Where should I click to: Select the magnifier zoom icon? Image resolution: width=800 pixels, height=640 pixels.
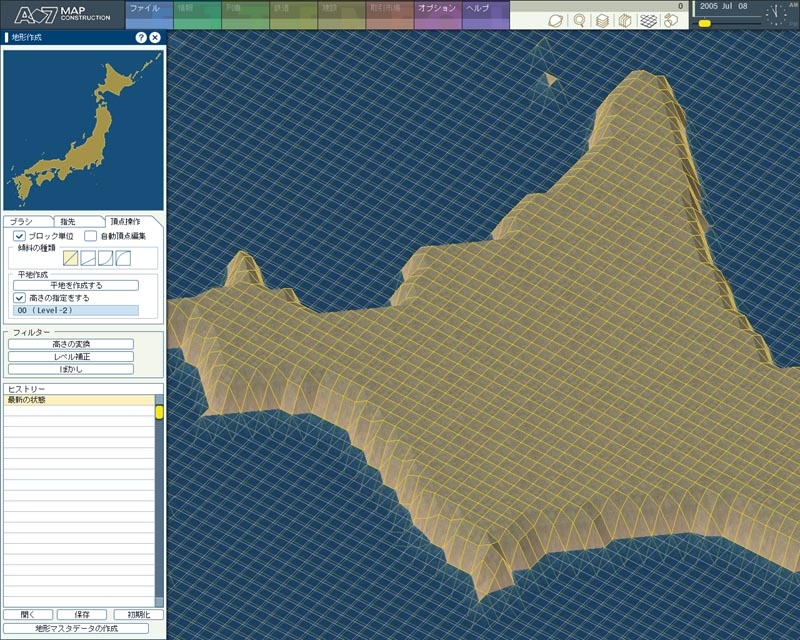click(x=579, y=20)
